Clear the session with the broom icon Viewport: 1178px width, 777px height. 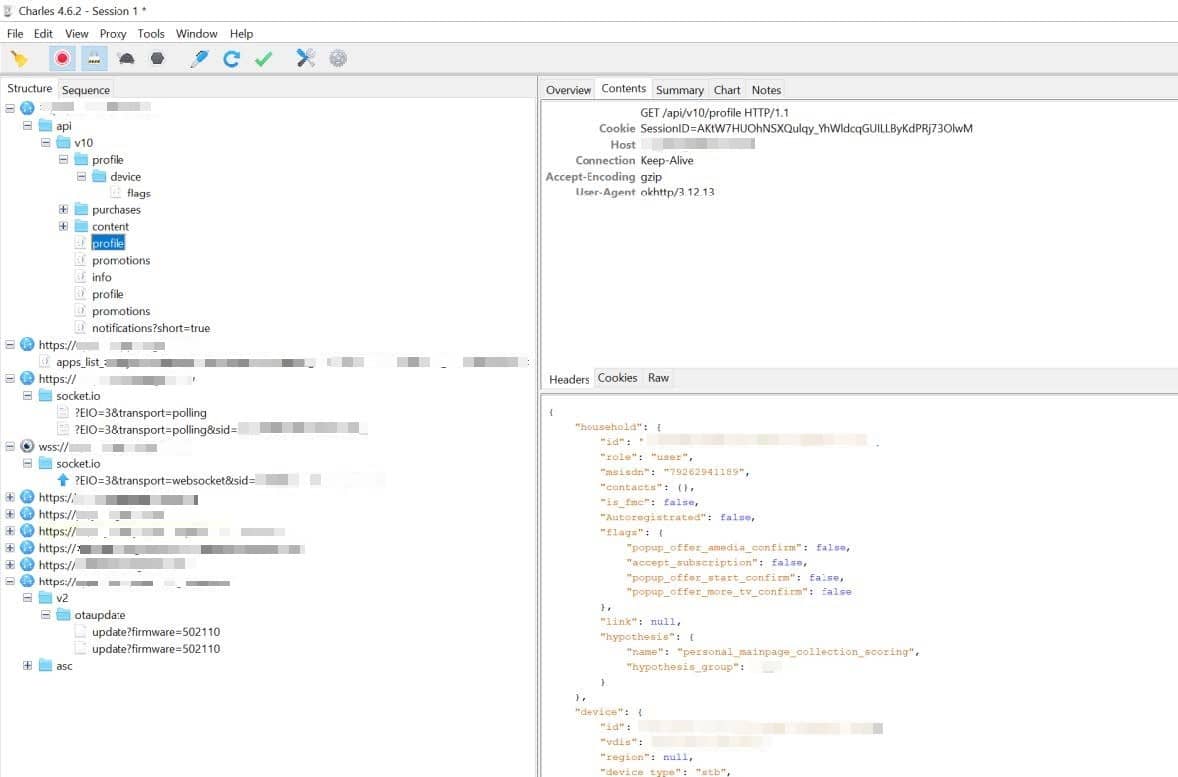(20, 59)
